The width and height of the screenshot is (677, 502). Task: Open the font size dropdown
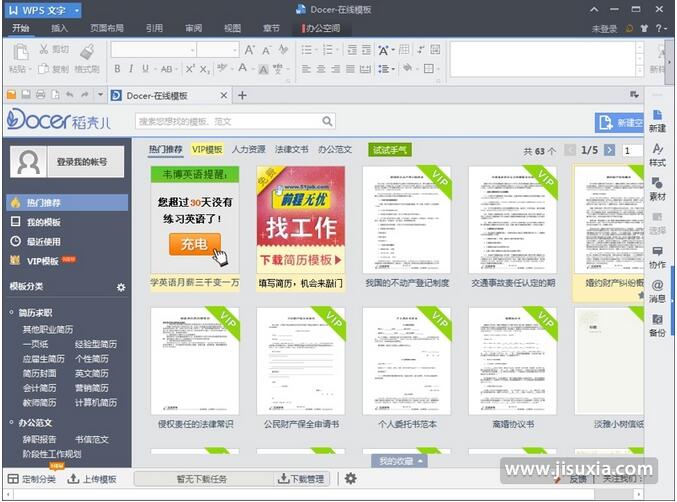[234, 50]
